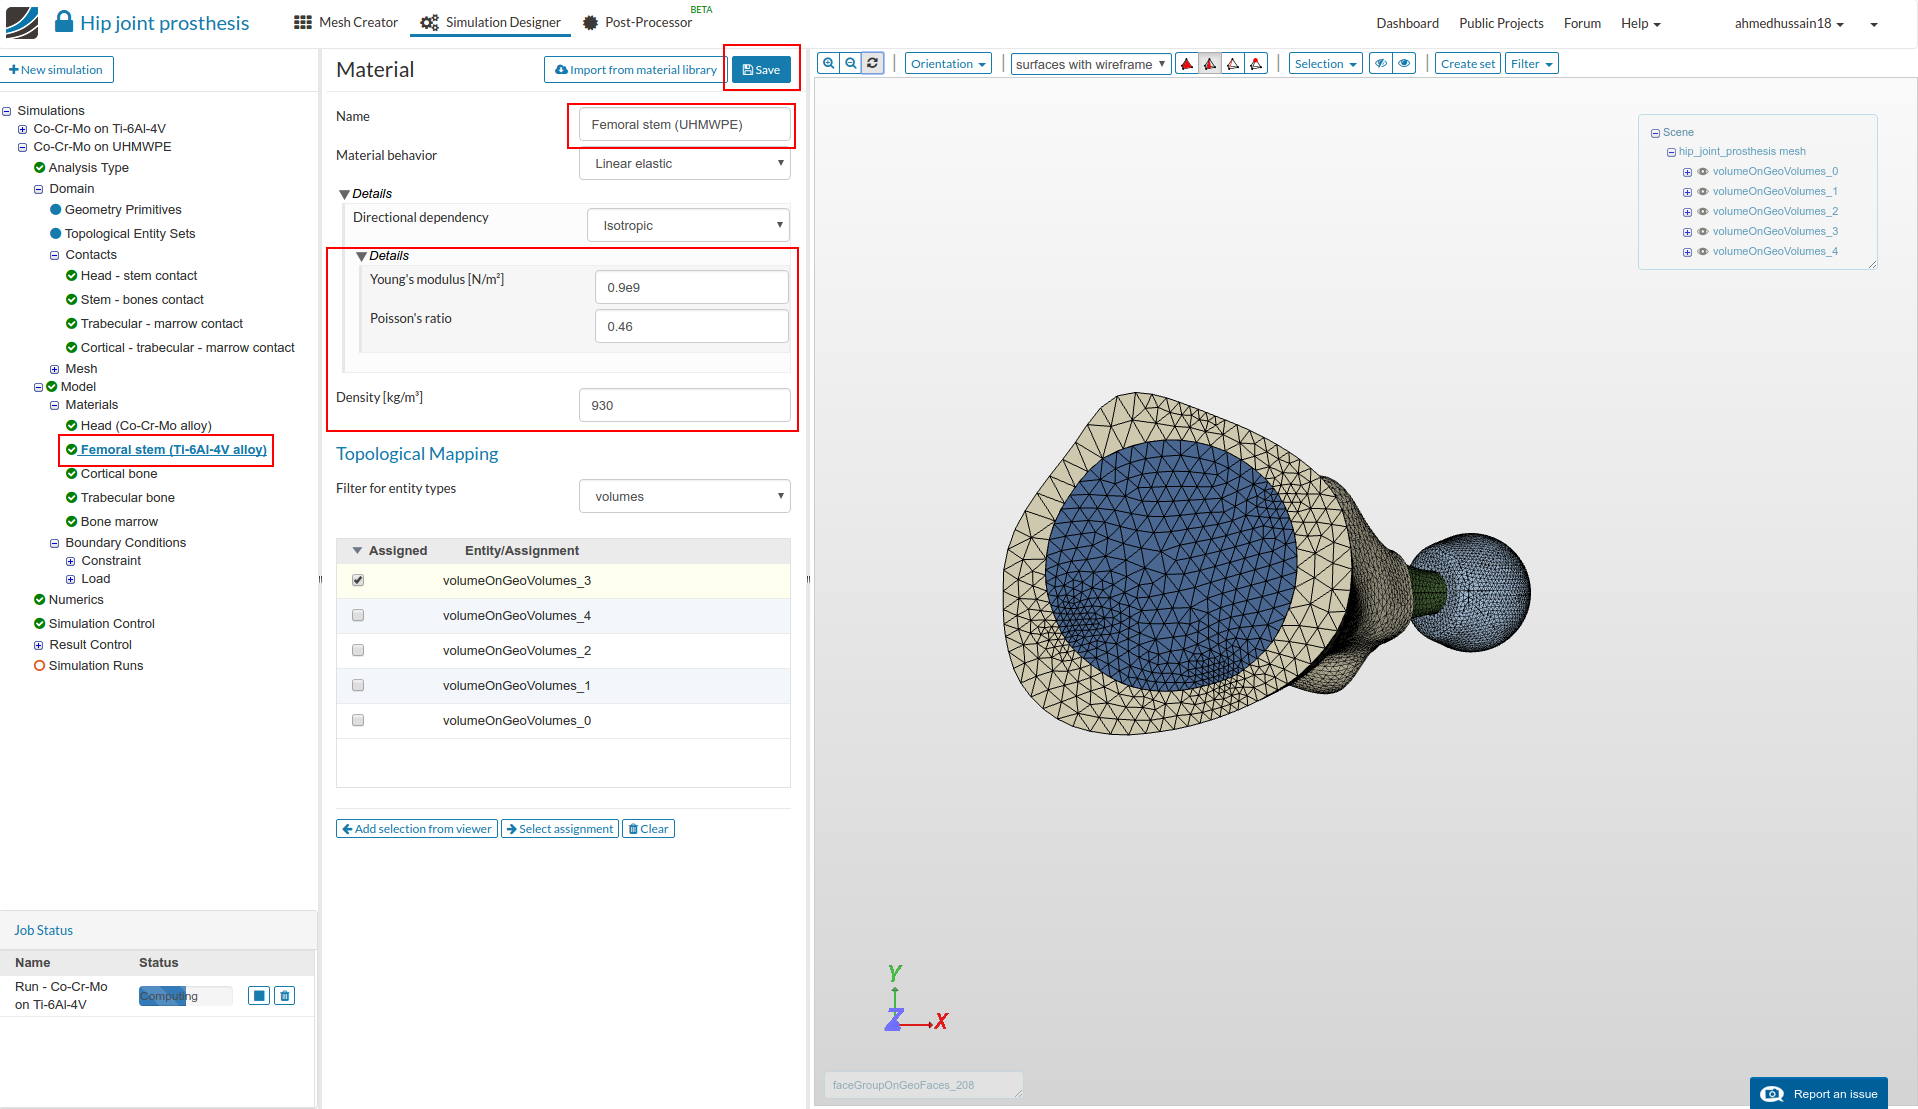
Task: Open the Orientation dropdown
Action: pos(947,64)
